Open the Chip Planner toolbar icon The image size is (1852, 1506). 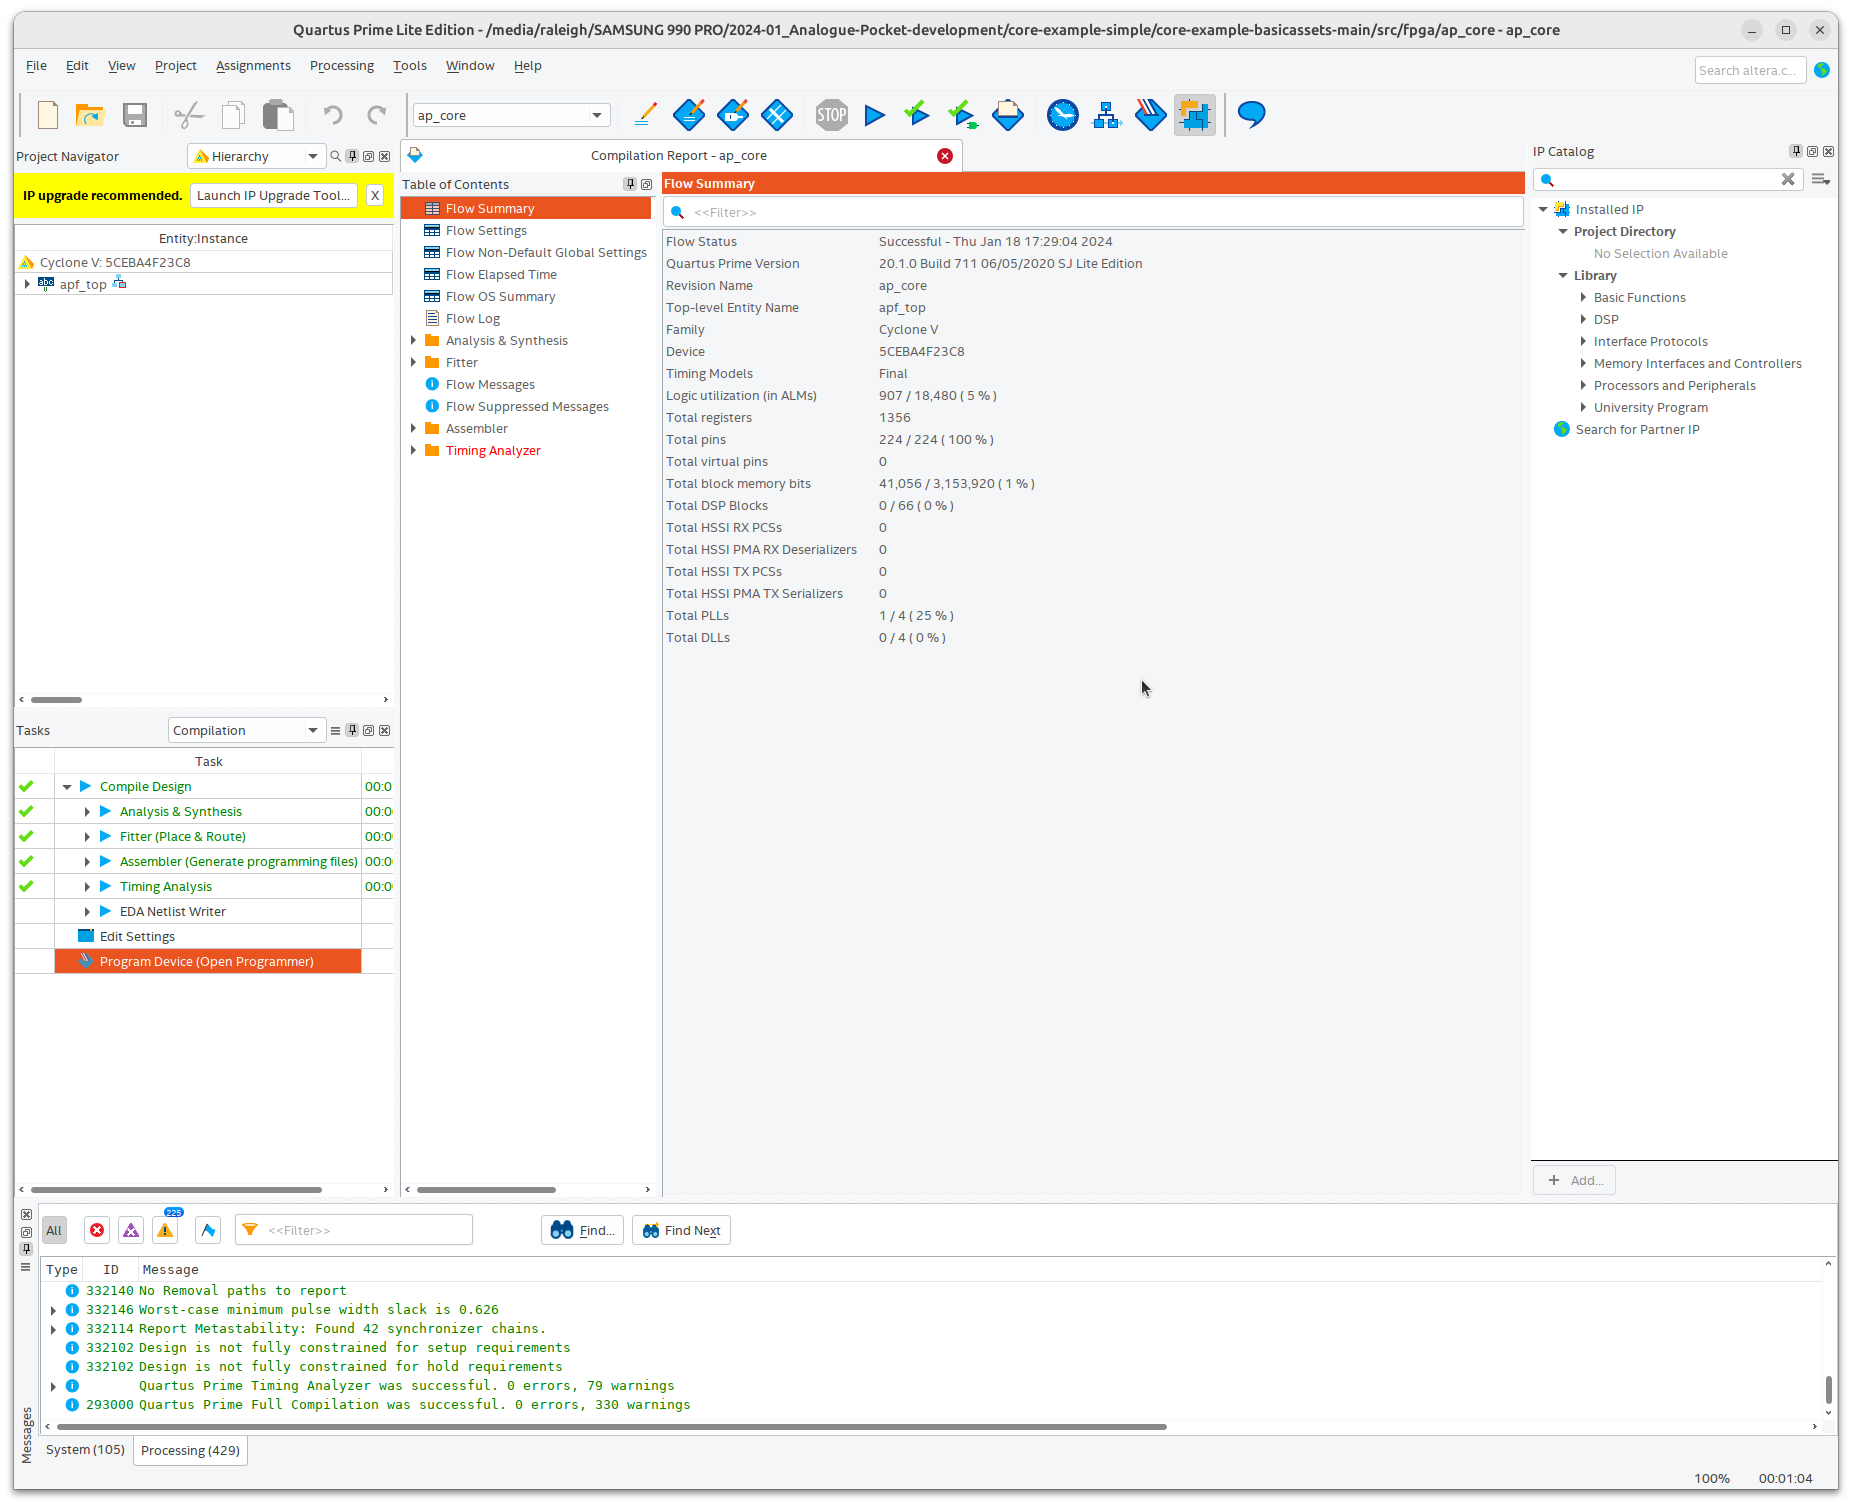pos(1194,114)
